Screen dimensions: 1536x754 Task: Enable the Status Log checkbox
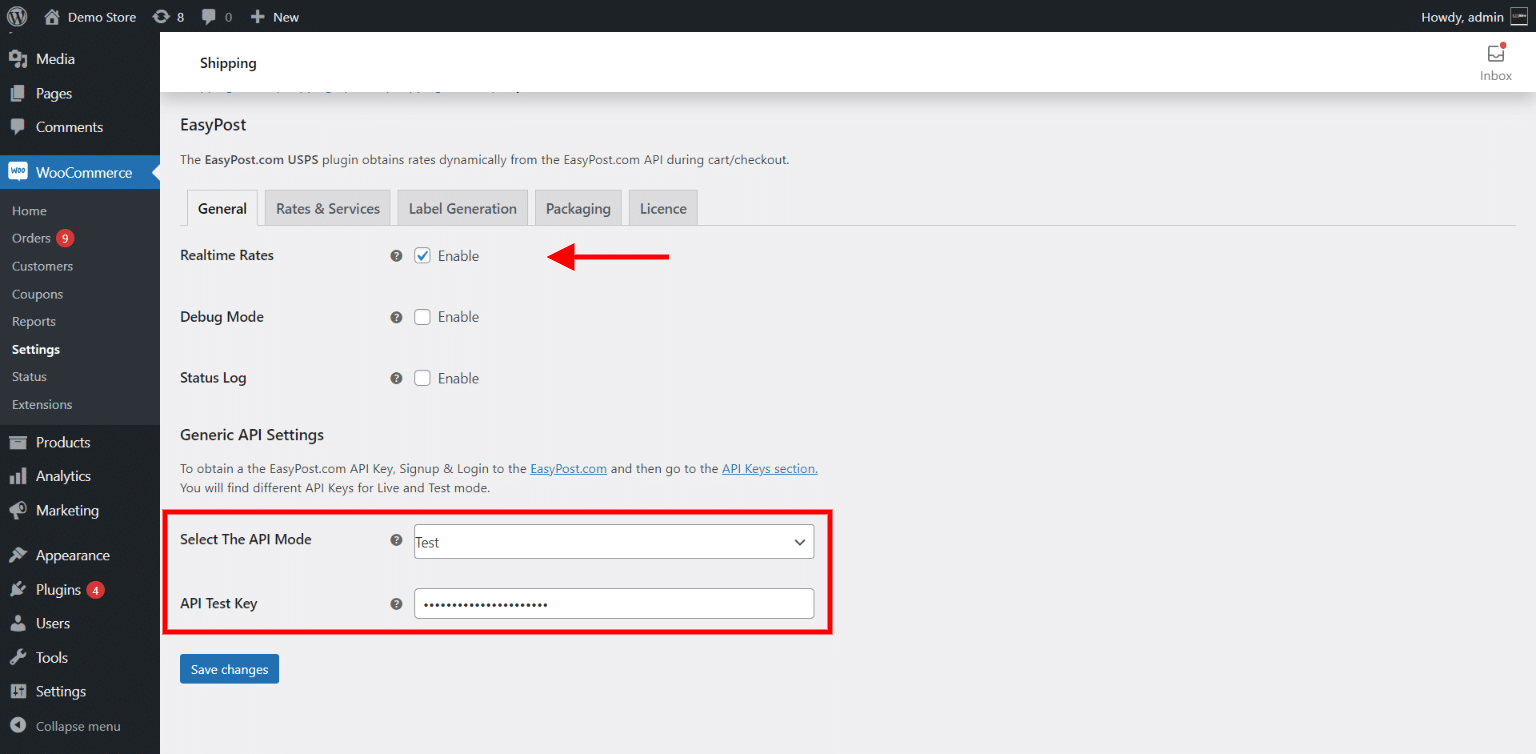pyautogui.click(x=423, y=378)
